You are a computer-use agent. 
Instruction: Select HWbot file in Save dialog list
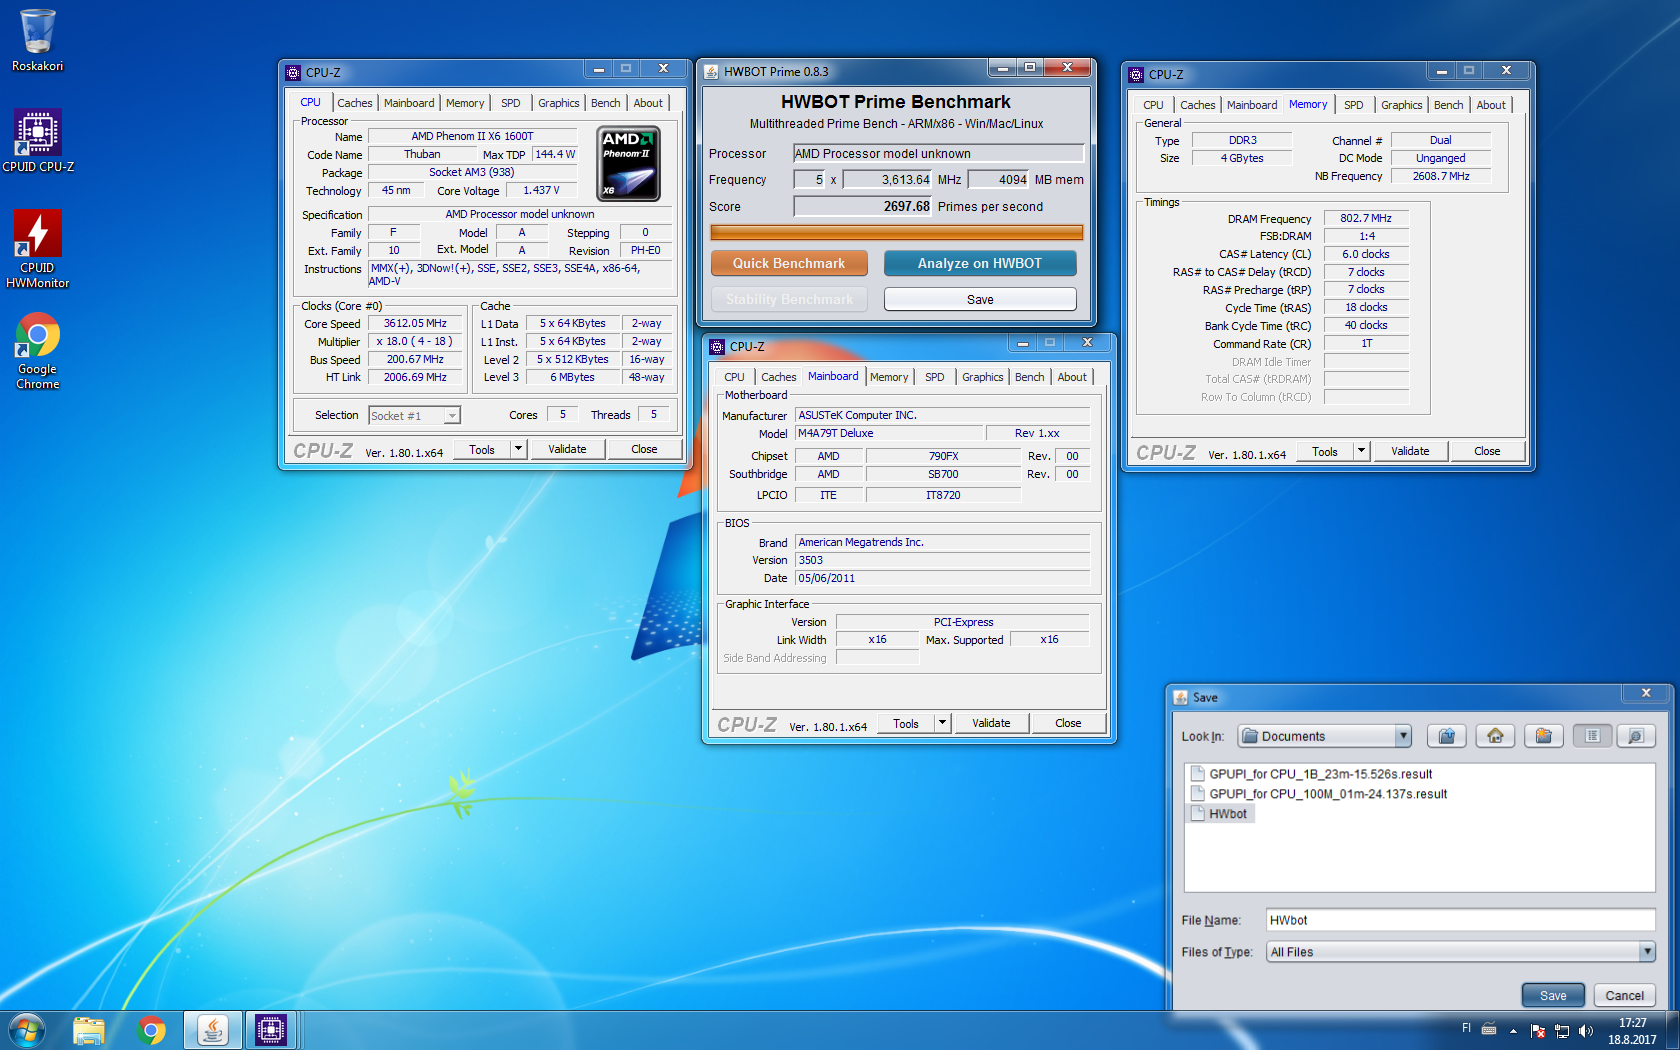[1219, 814]
